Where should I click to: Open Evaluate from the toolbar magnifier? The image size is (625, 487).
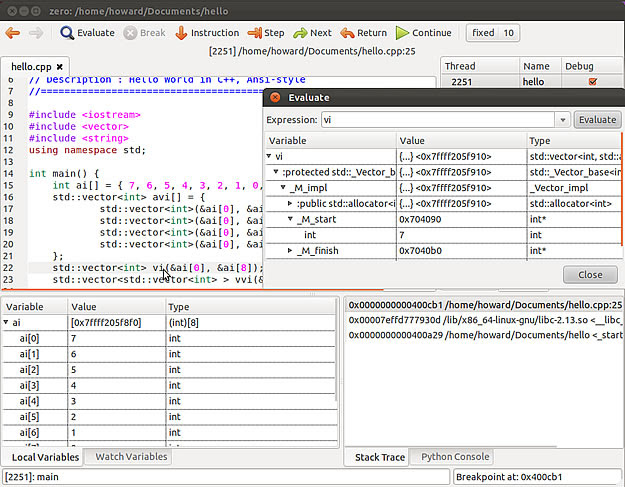coord(87,33)
